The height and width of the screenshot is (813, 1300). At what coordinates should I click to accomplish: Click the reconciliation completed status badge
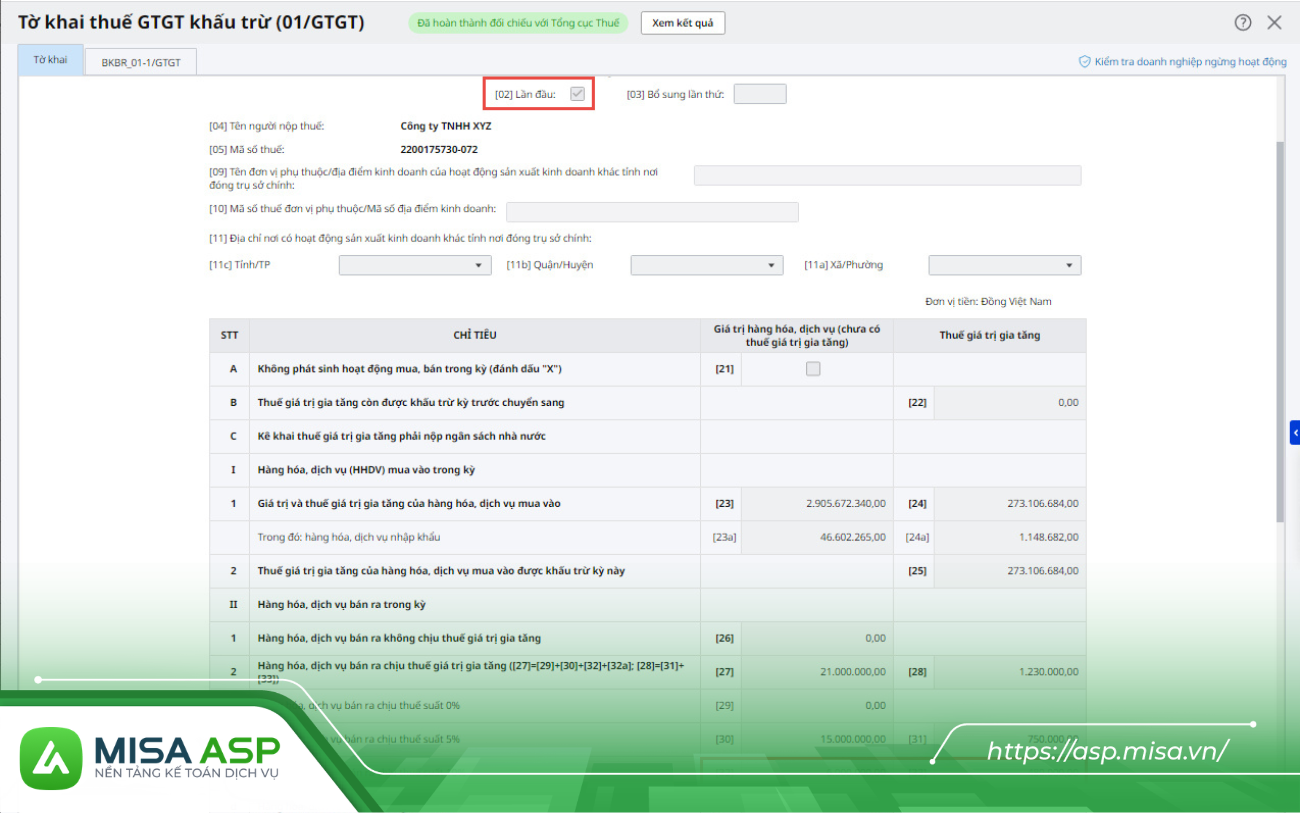(518, 23)
